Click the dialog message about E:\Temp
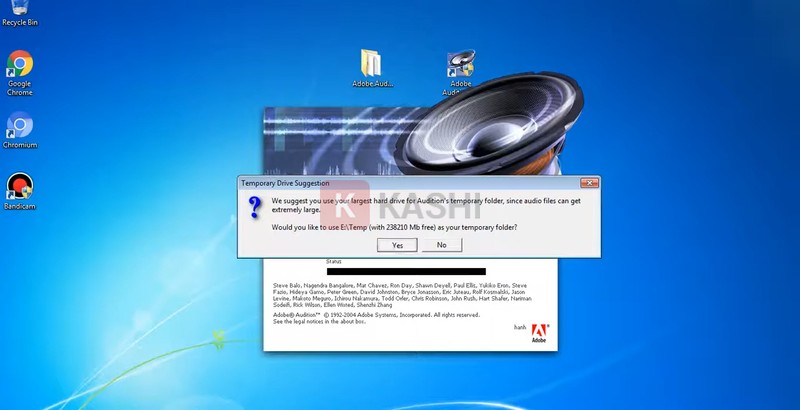 [x=394, y=227]
